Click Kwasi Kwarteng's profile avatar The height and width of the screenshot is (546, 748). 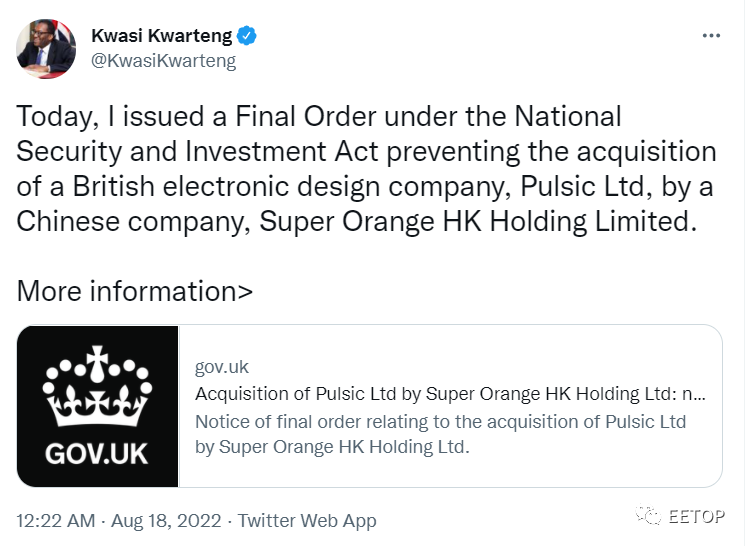pyautogui.click(x=47, y=48)
